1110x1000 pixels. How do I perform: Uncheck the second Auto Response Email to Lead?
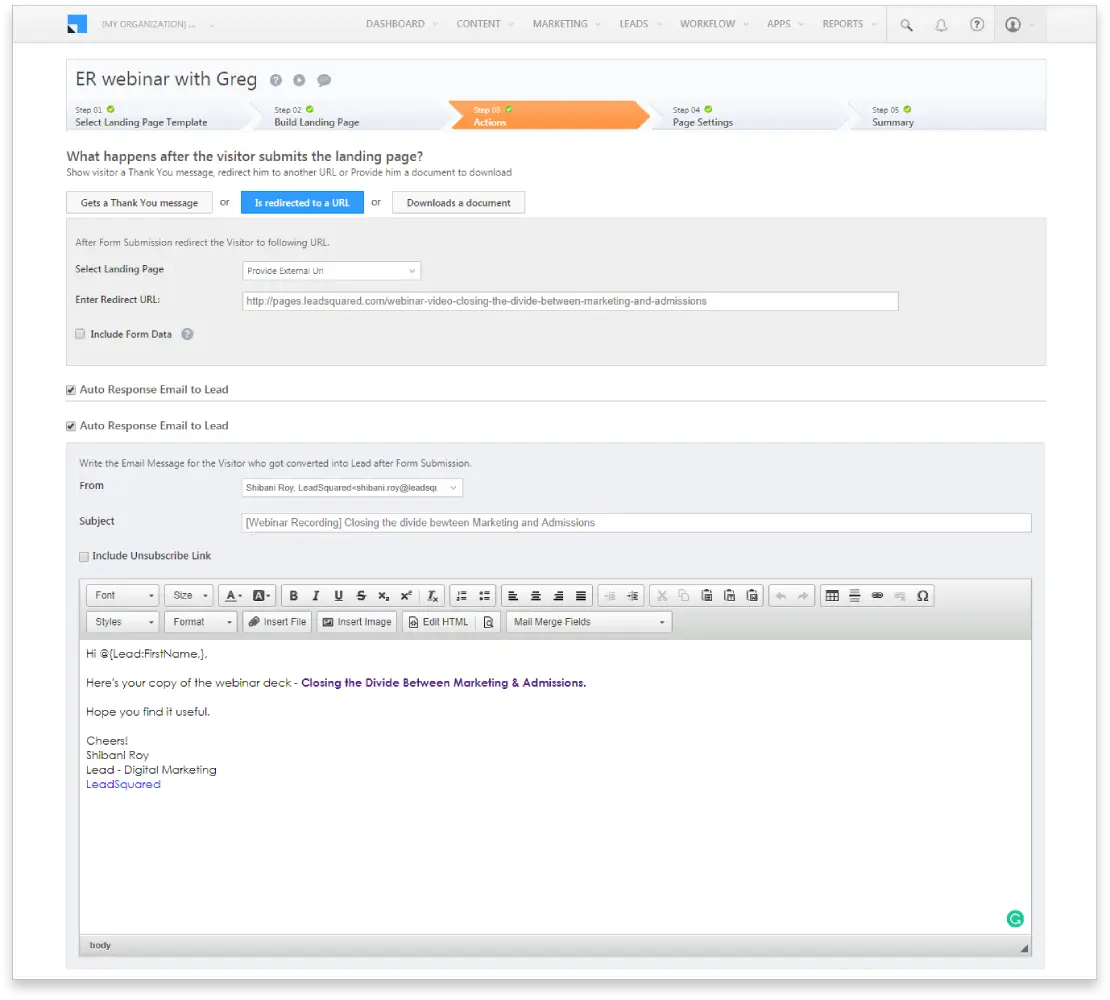[x=71, y=426]
